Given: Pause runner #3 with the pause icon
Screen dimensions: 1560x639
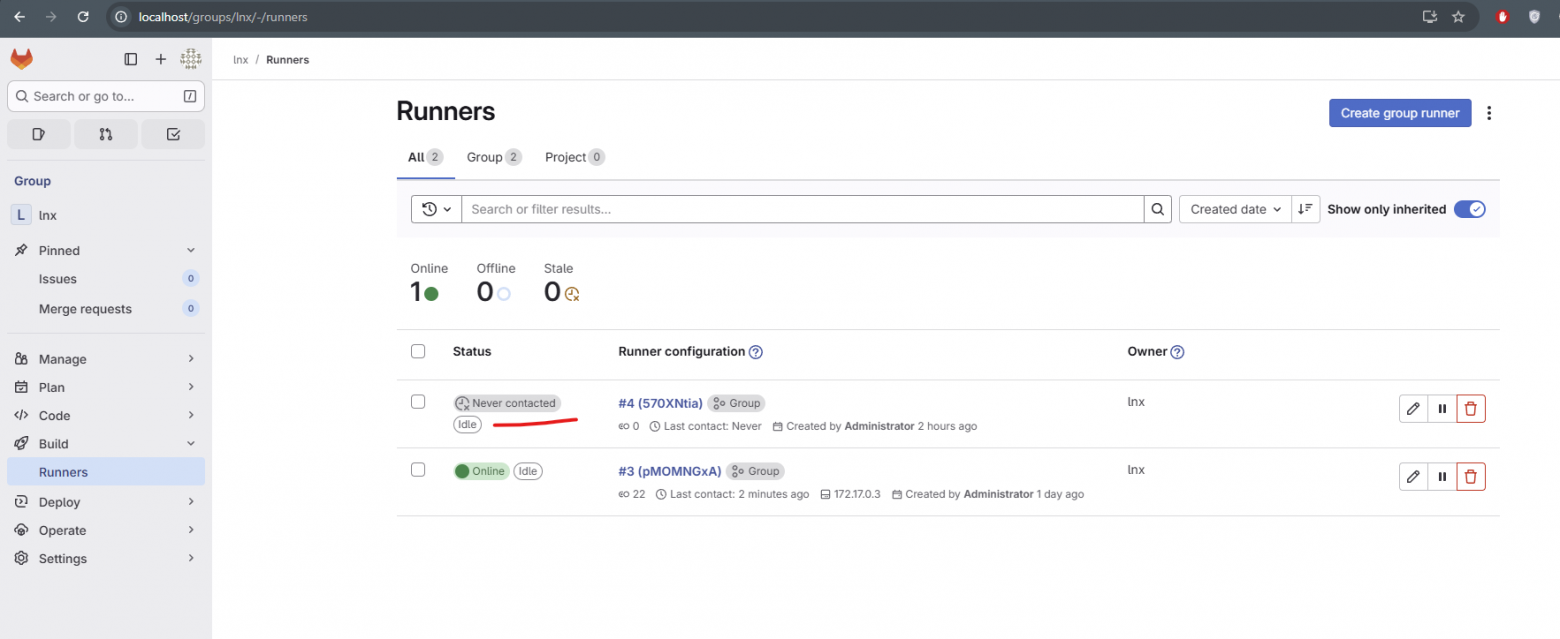Looking at the screenshot, I should pos(1442,476).
